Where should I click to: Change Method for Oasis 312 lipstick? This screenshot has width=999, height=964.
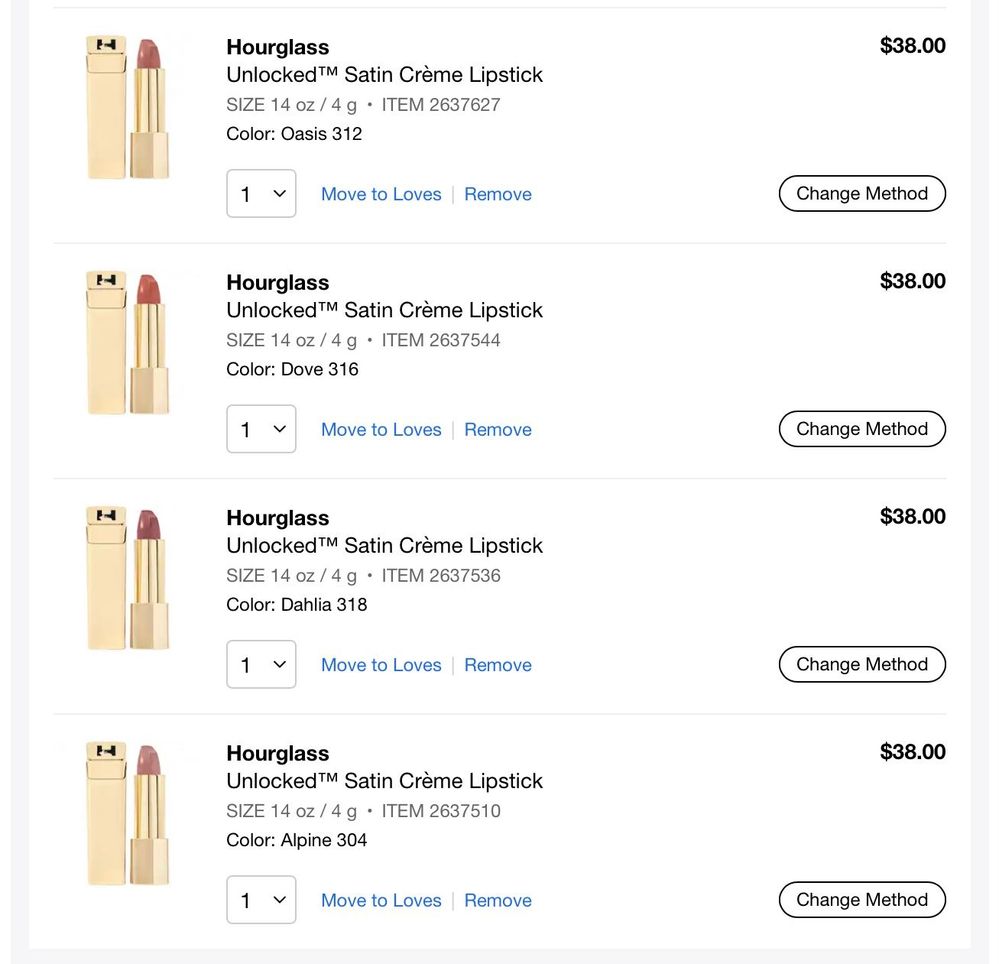(862, 194)
